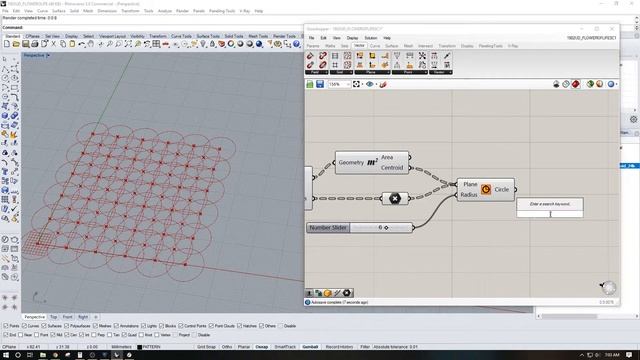Click the Help question mark icon
640x360 pixels.
coord(297,44)
